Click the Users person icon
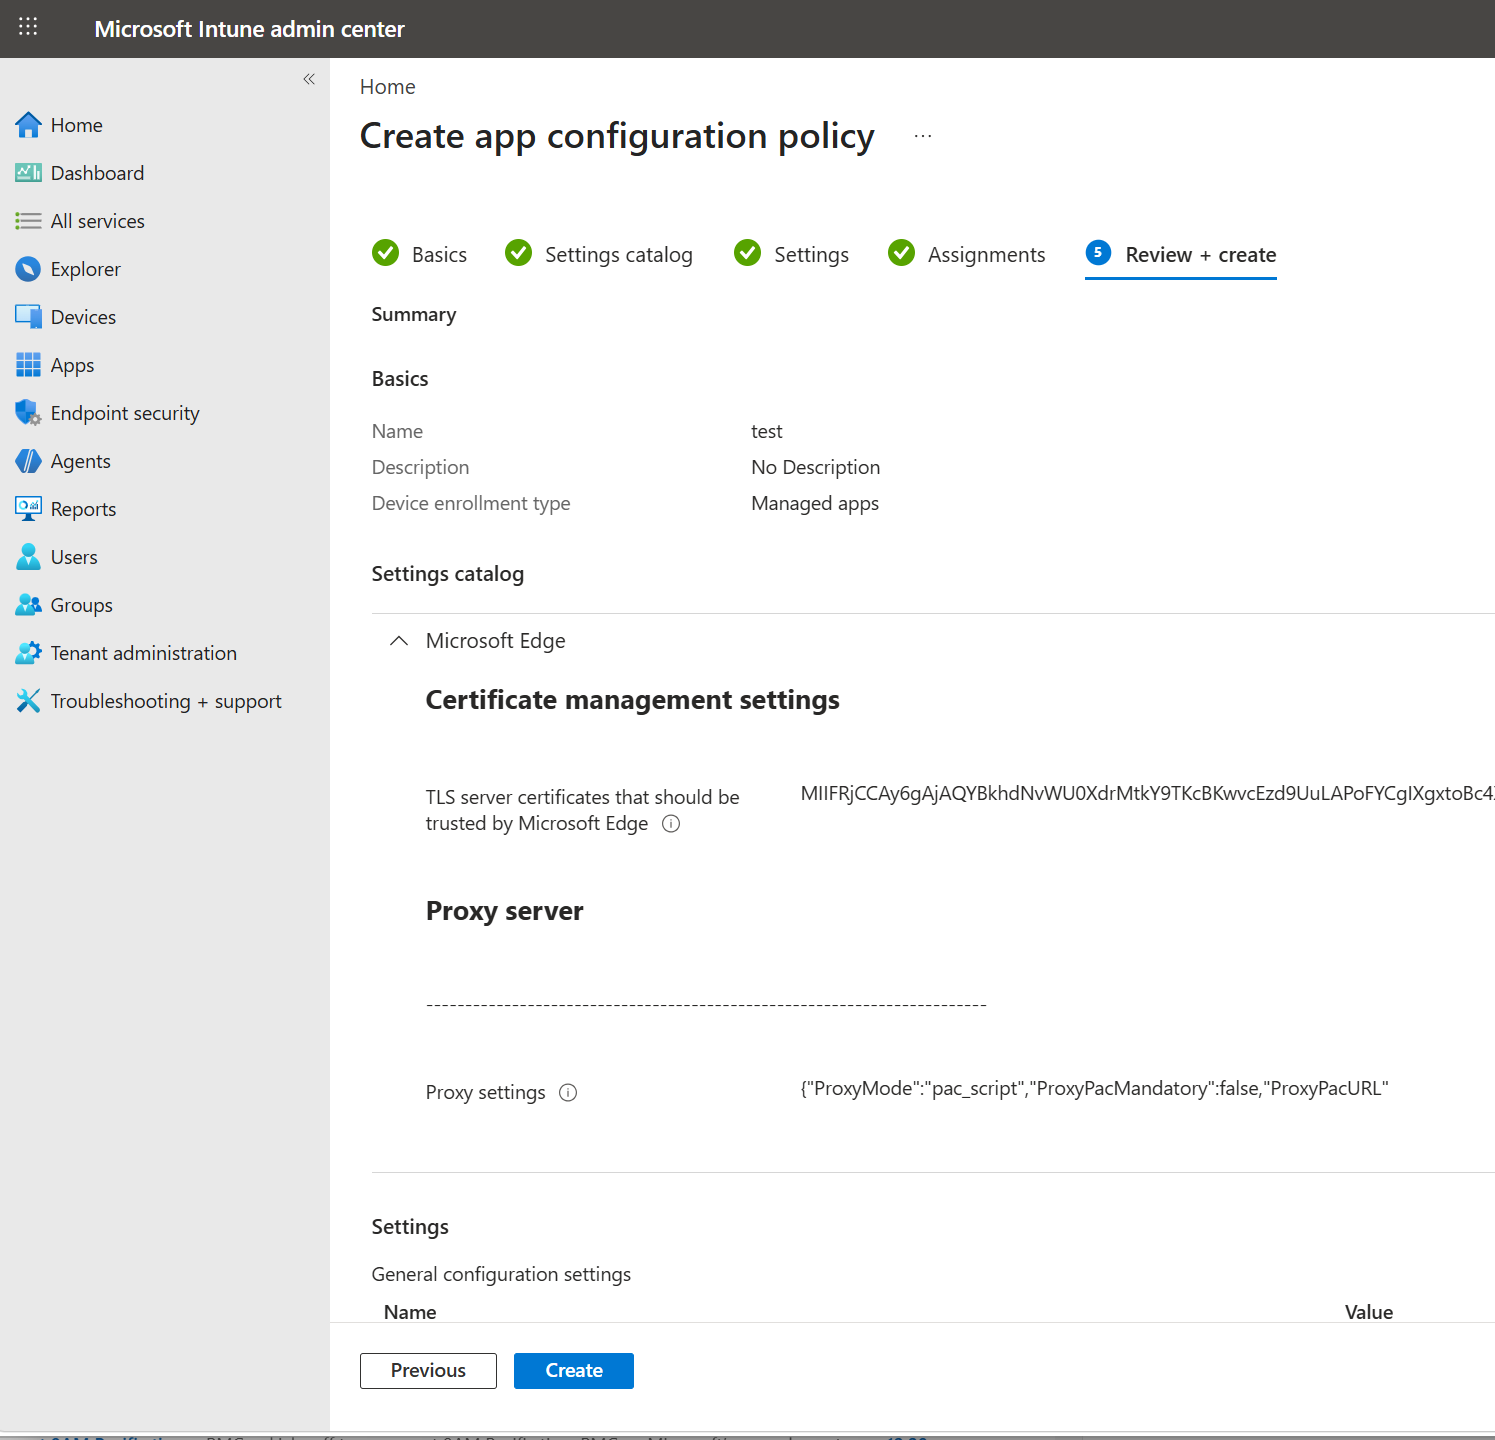Viewport: 1495px width, 1440px height. [x=28, y=557]
